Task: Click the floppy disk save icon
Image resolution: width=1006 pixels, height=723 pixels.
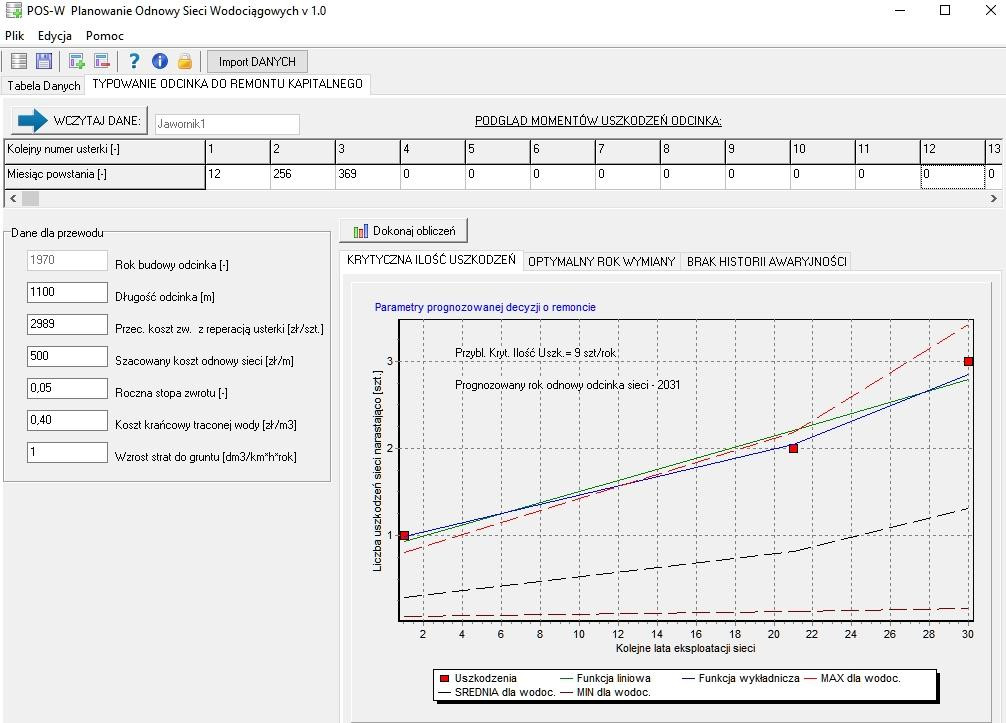Action: 44,61
